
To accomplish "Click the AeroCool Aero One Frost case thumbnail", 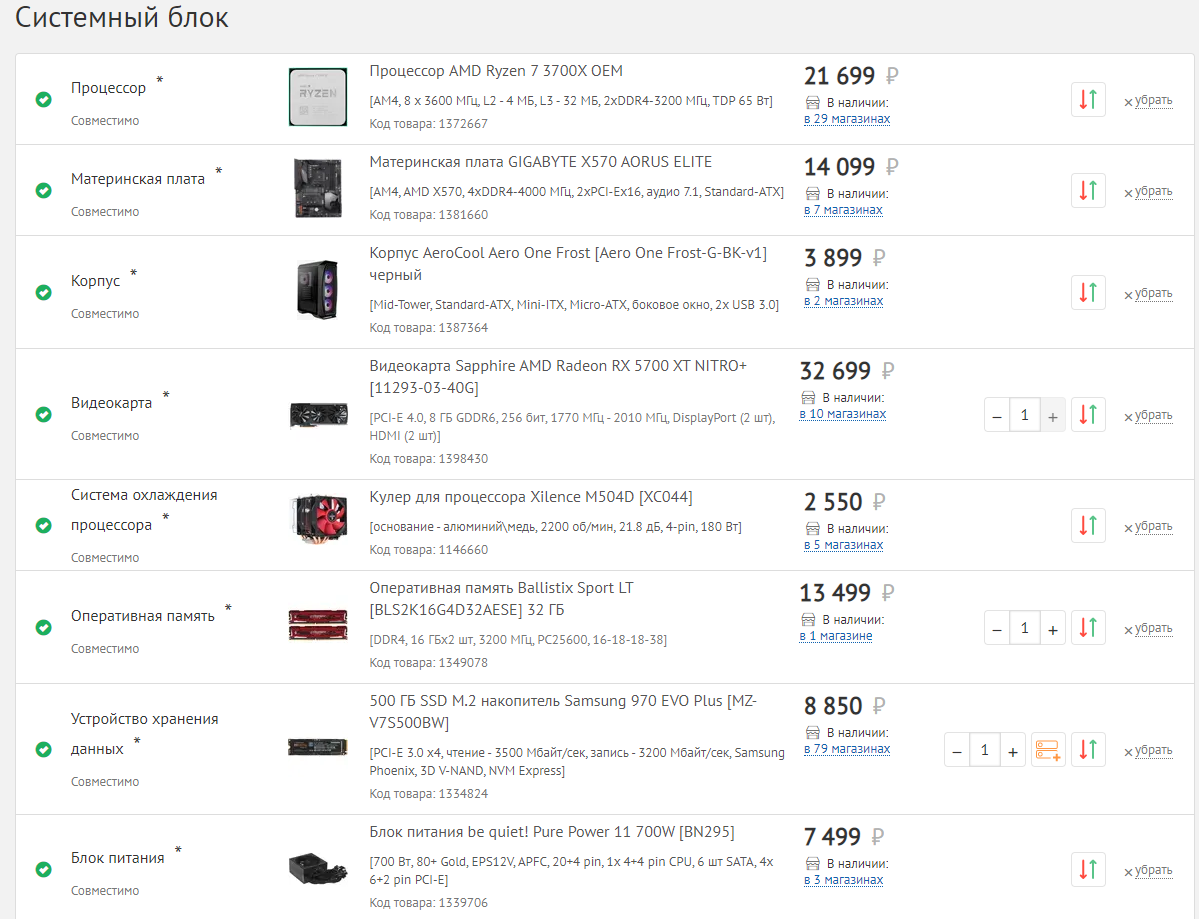I will tap(318, 290).
